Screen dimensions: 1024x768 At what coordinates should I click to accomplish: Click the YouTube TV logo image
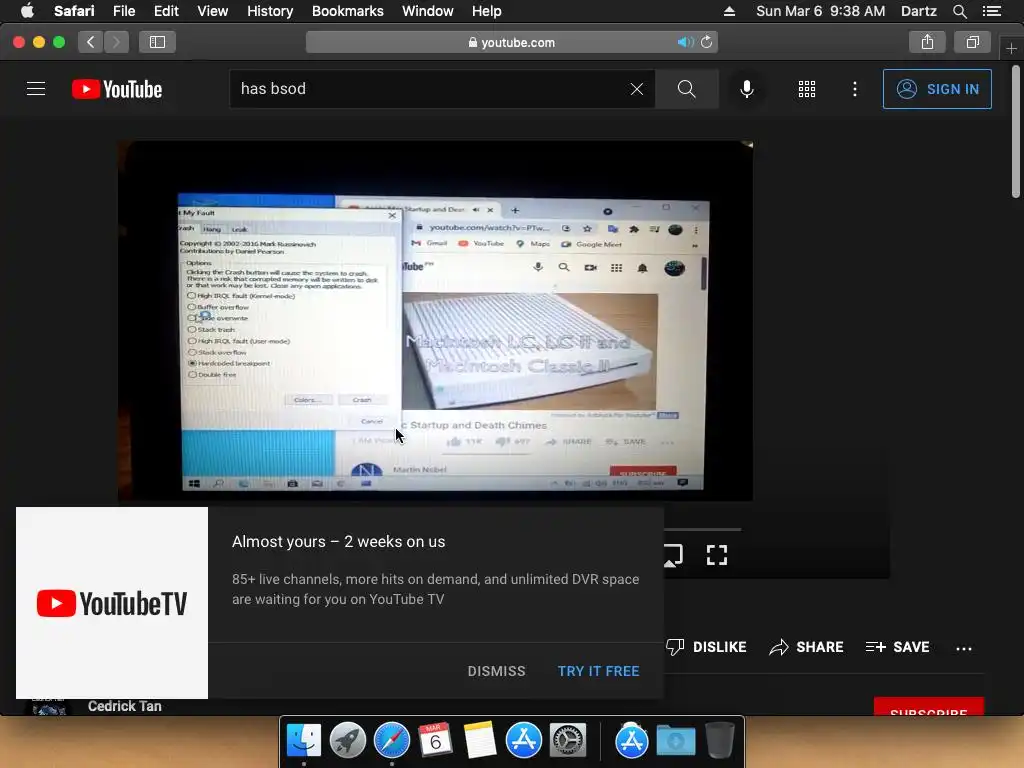[112, 603]
